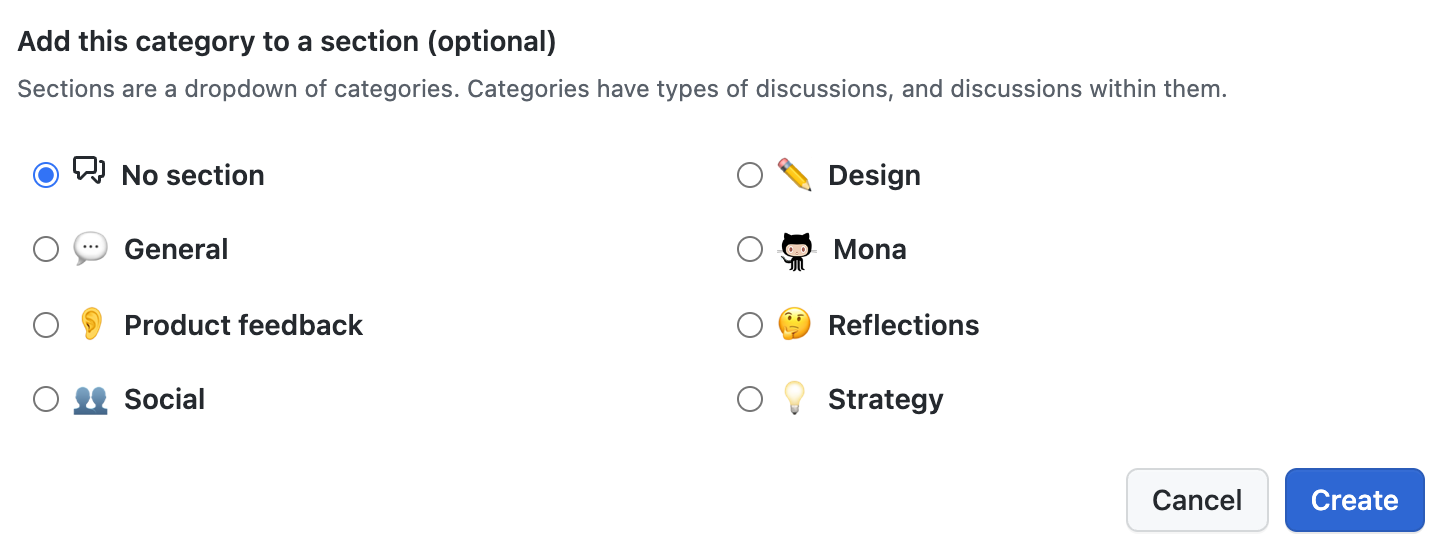Click the pencil emoji next to Design

point(794,175)
